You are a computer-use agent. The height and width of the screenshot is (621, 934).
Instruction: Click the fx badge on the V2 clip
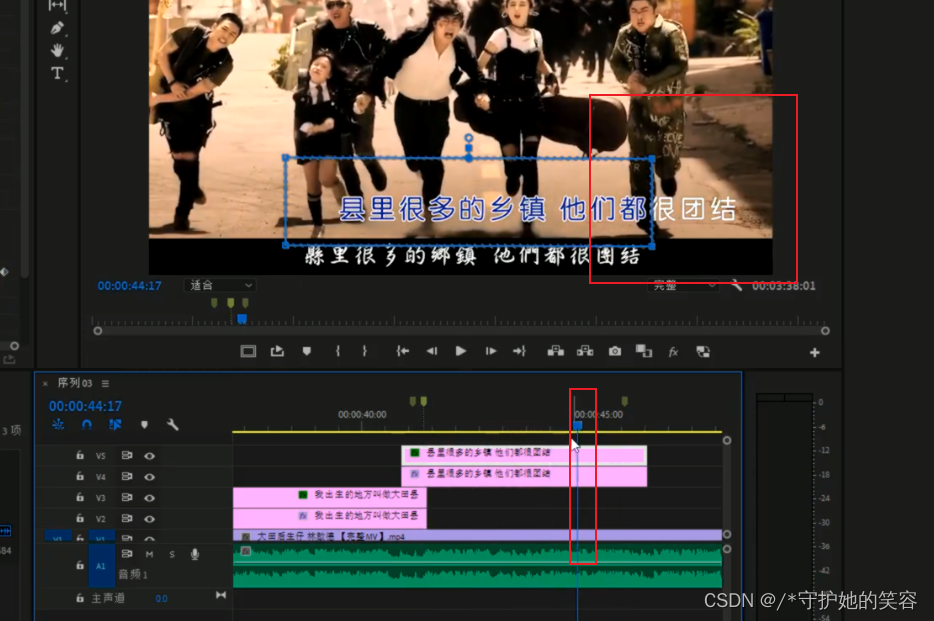[x=303, y=516]
